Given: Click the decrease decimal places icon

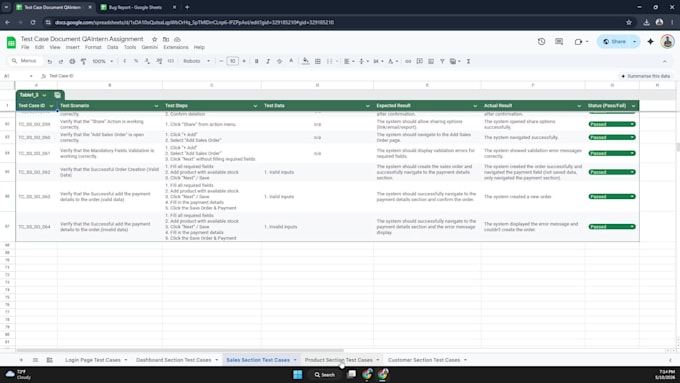Looking at the screenshot, I should tap(147, 62).
